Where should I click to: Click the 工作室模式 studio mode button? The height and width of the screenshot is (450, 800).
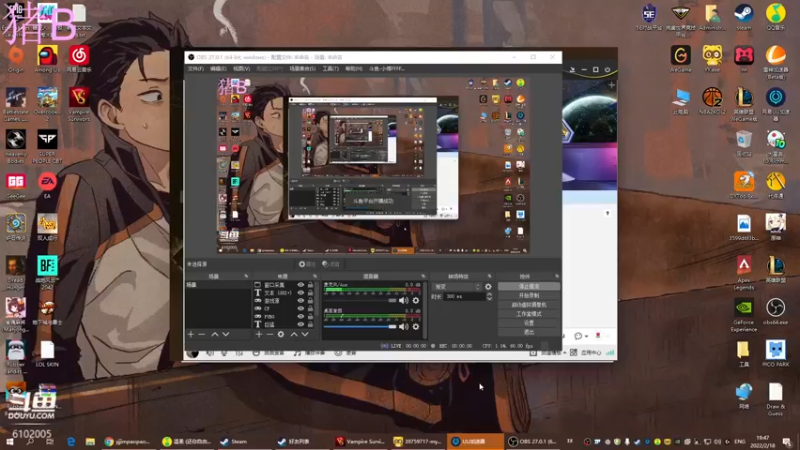tap(529, 314)
